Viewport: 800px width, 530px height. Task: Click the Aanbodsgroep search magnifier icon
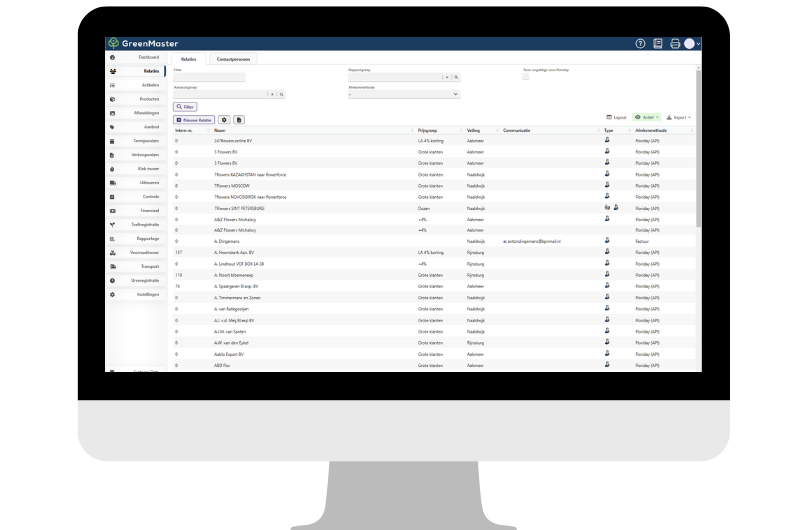(x=281, y=94)
